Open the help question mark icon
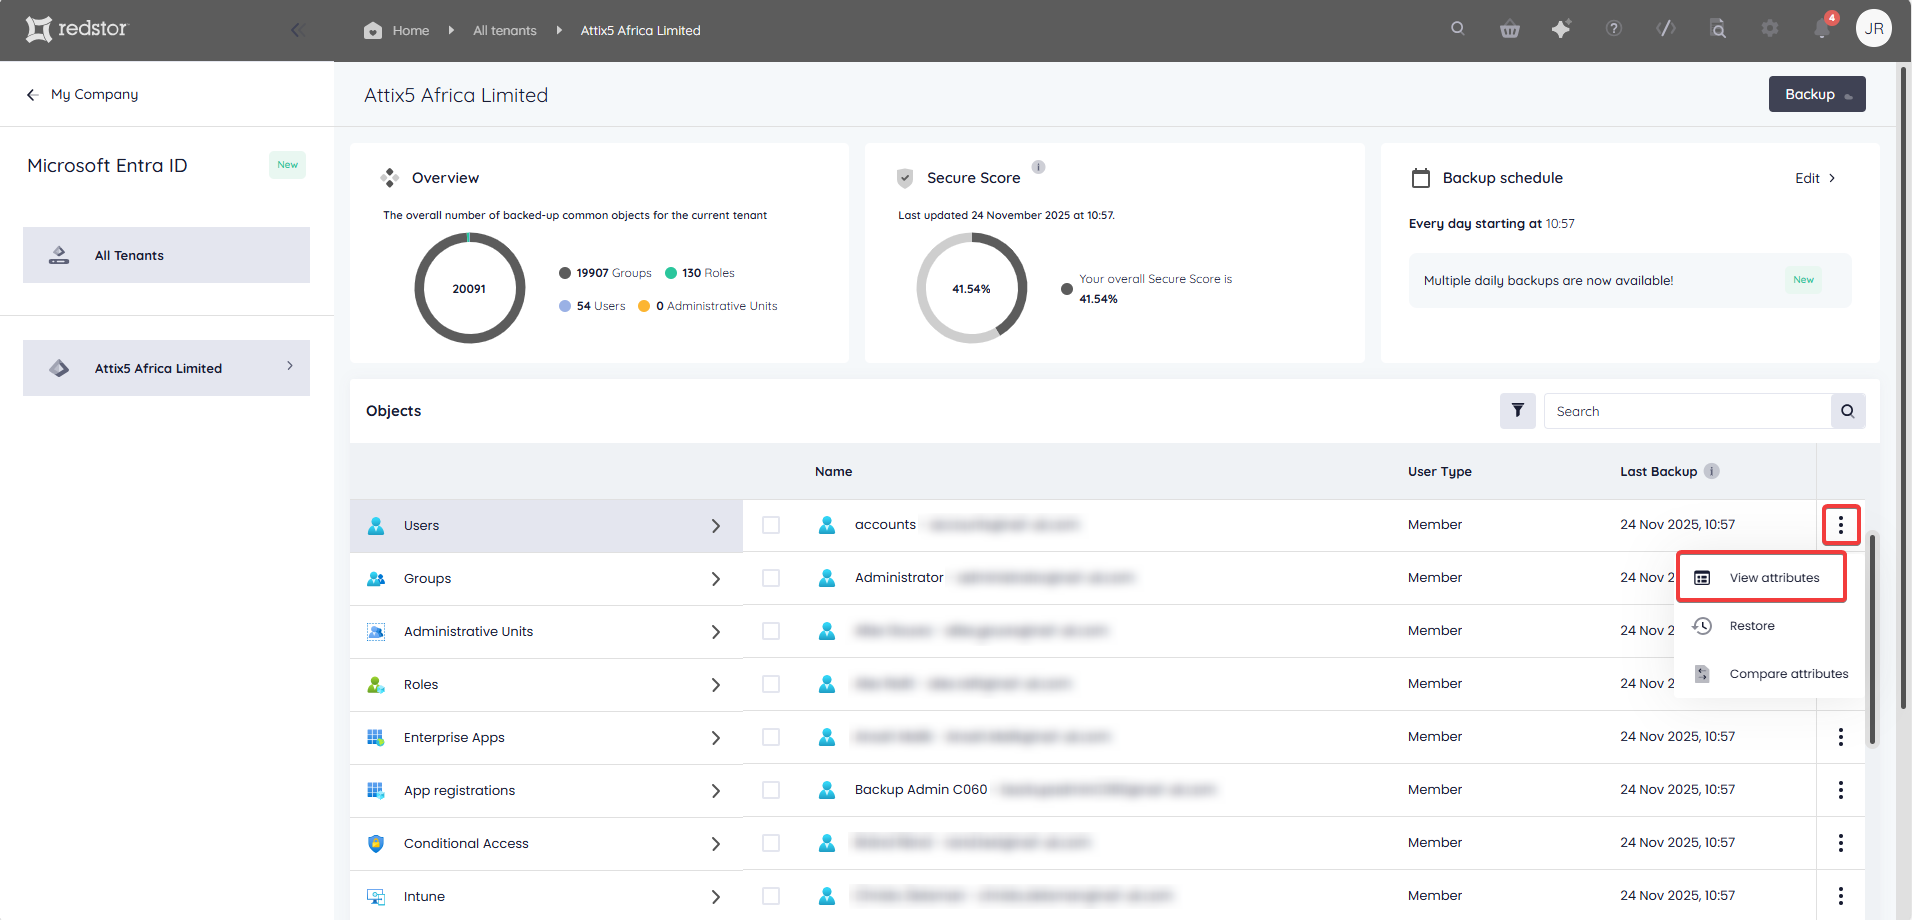Image resolution: width=1912 pixels, height=920 pixels. [1614, 28]
